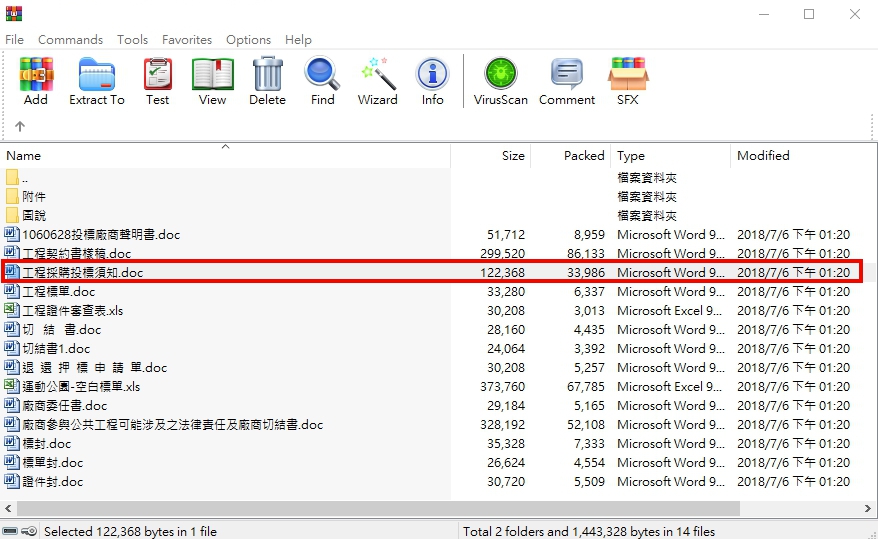Click the Add archive toolbar icon
Viewport: 878px width, 539px height.
coord(36,74)
